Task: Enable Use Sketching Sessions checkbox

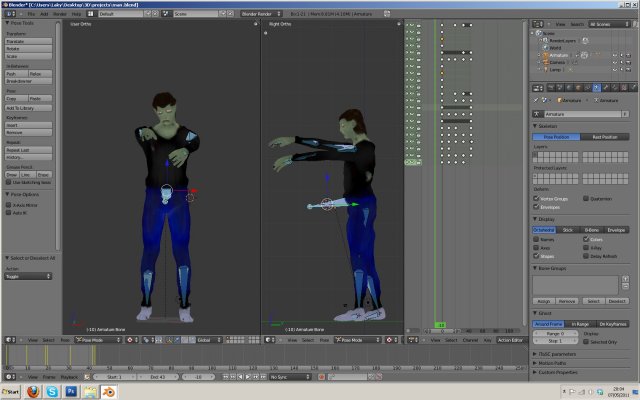Action: click(x=8, y=182)
